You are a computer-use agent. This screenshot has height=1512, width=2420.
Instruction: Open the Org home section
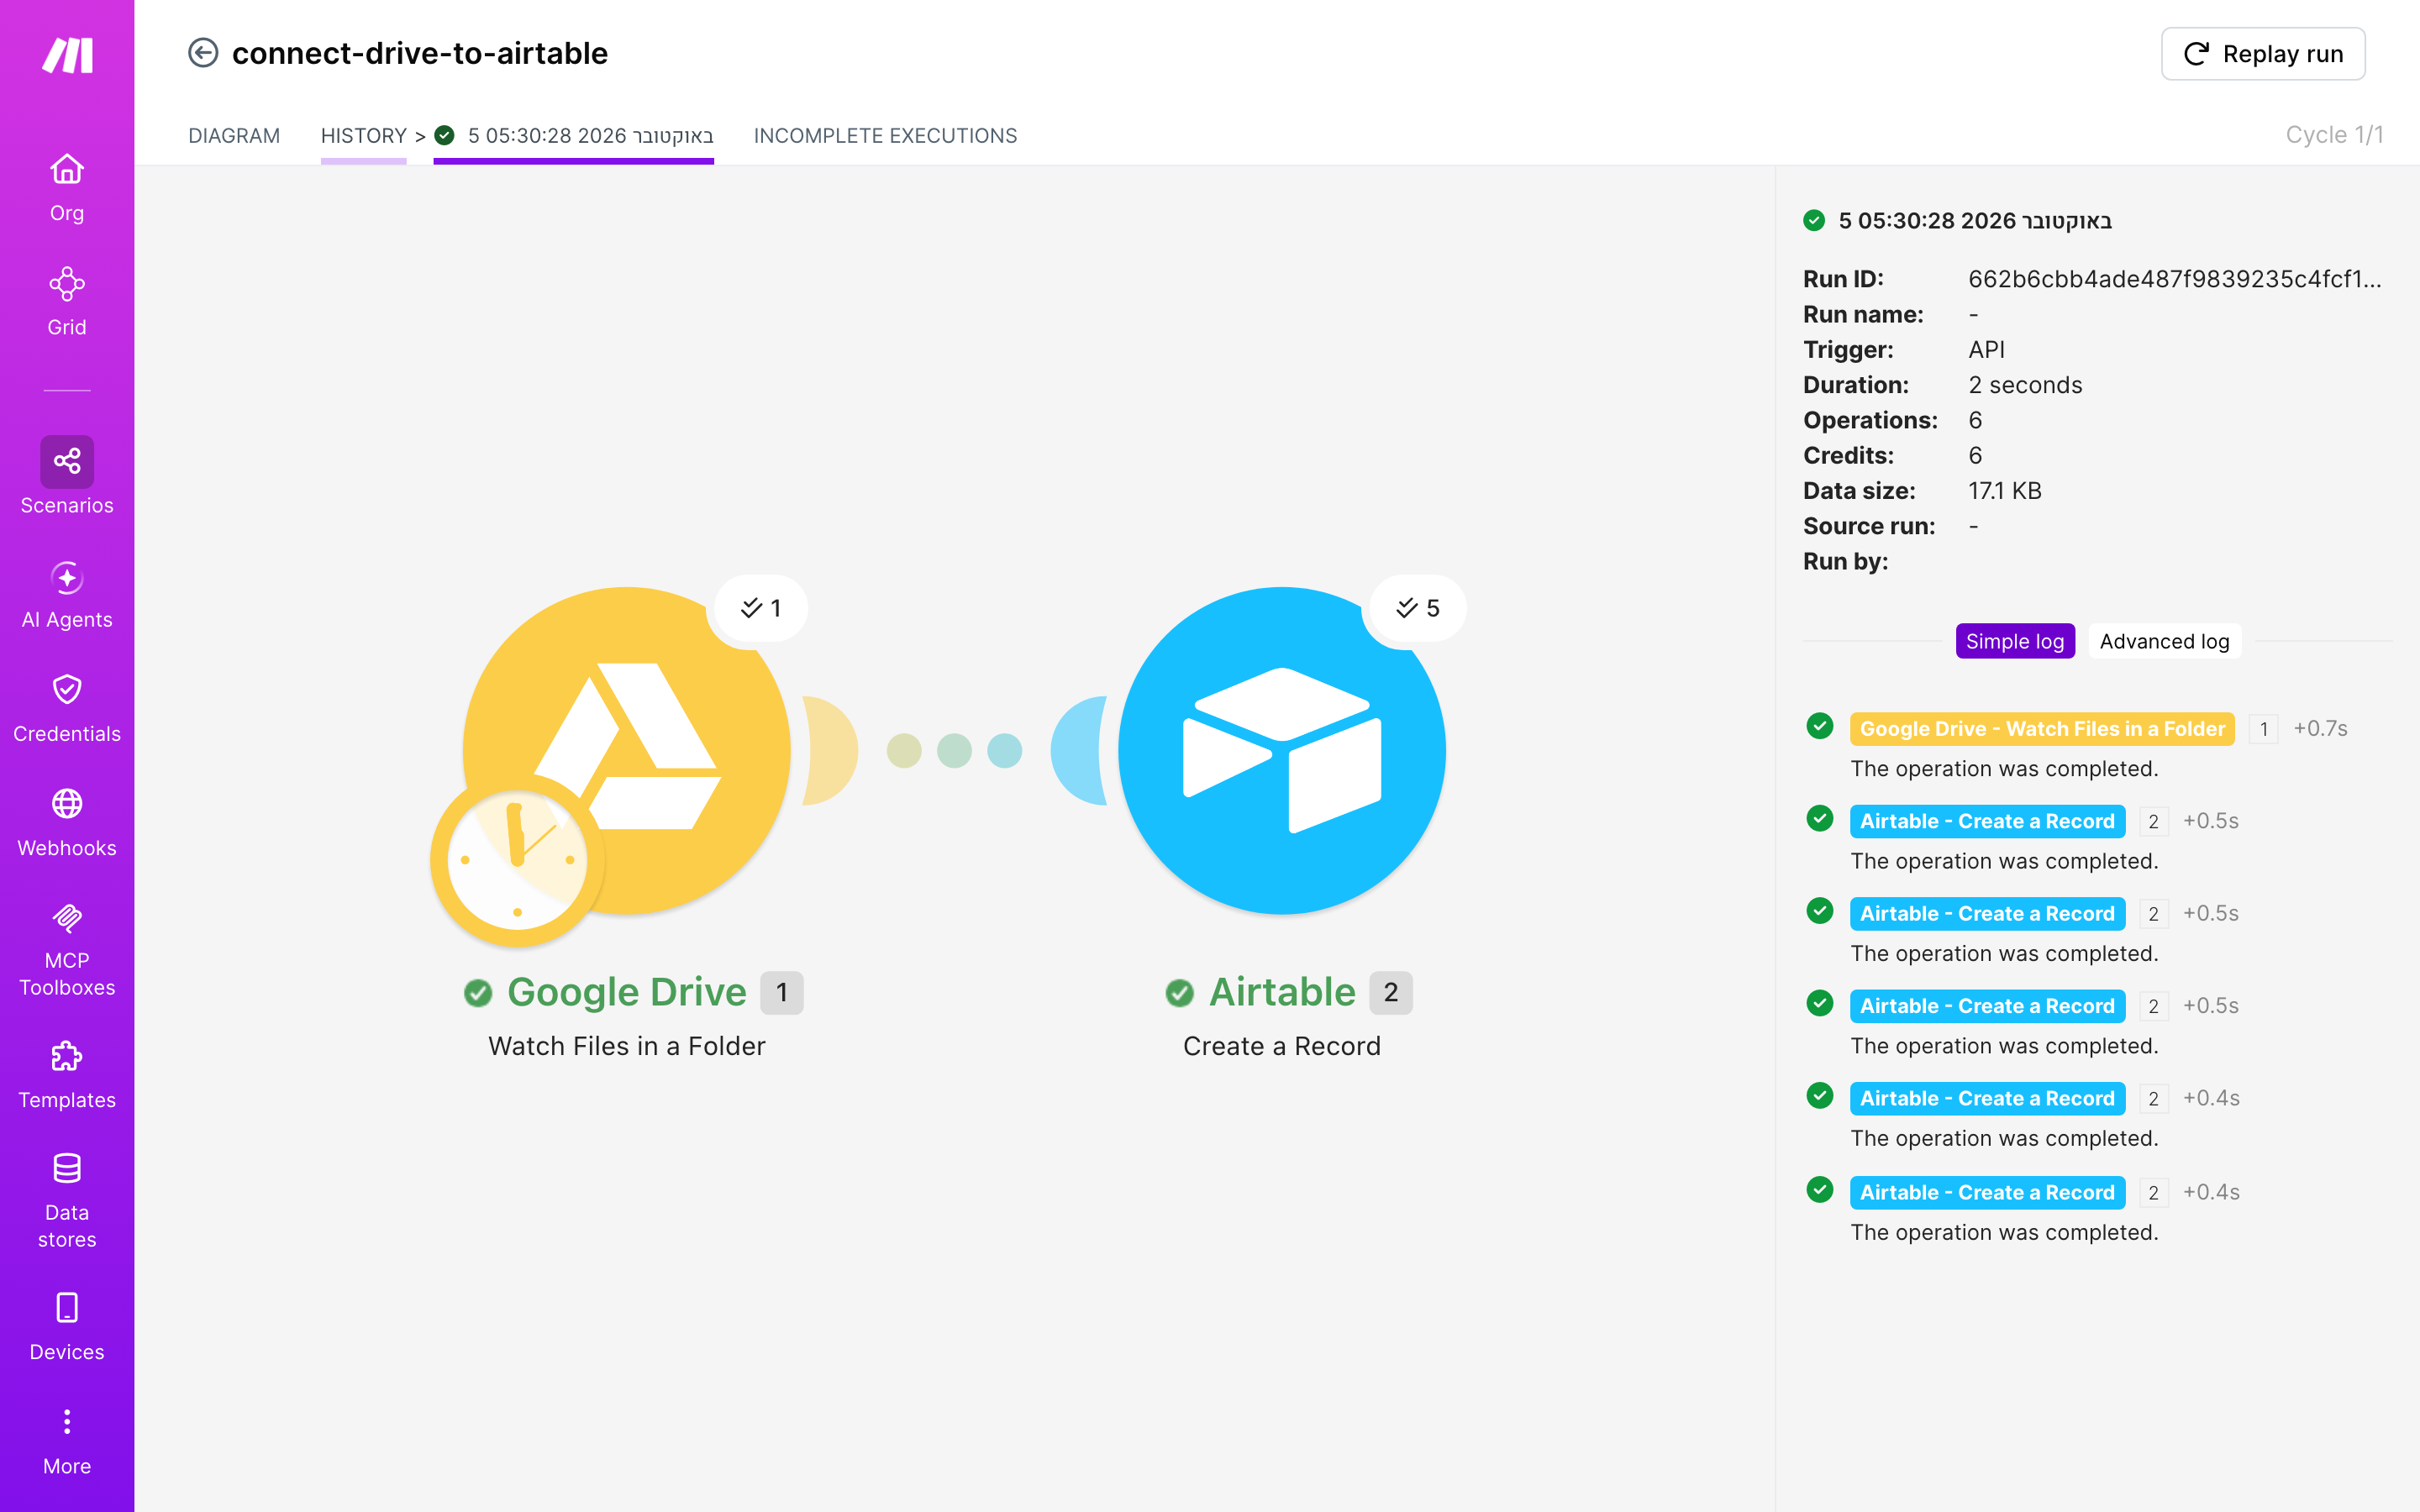tap(67, 187)
